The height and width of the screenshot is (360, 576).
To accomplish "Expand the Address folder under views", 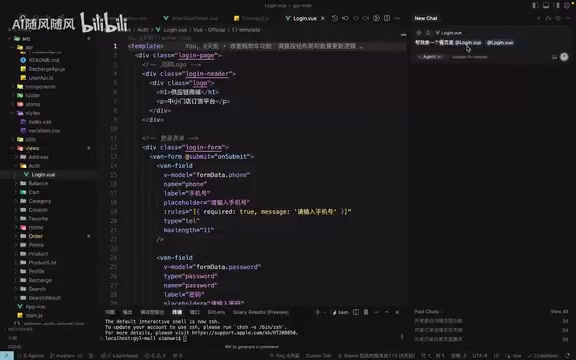I will [38, 157].
